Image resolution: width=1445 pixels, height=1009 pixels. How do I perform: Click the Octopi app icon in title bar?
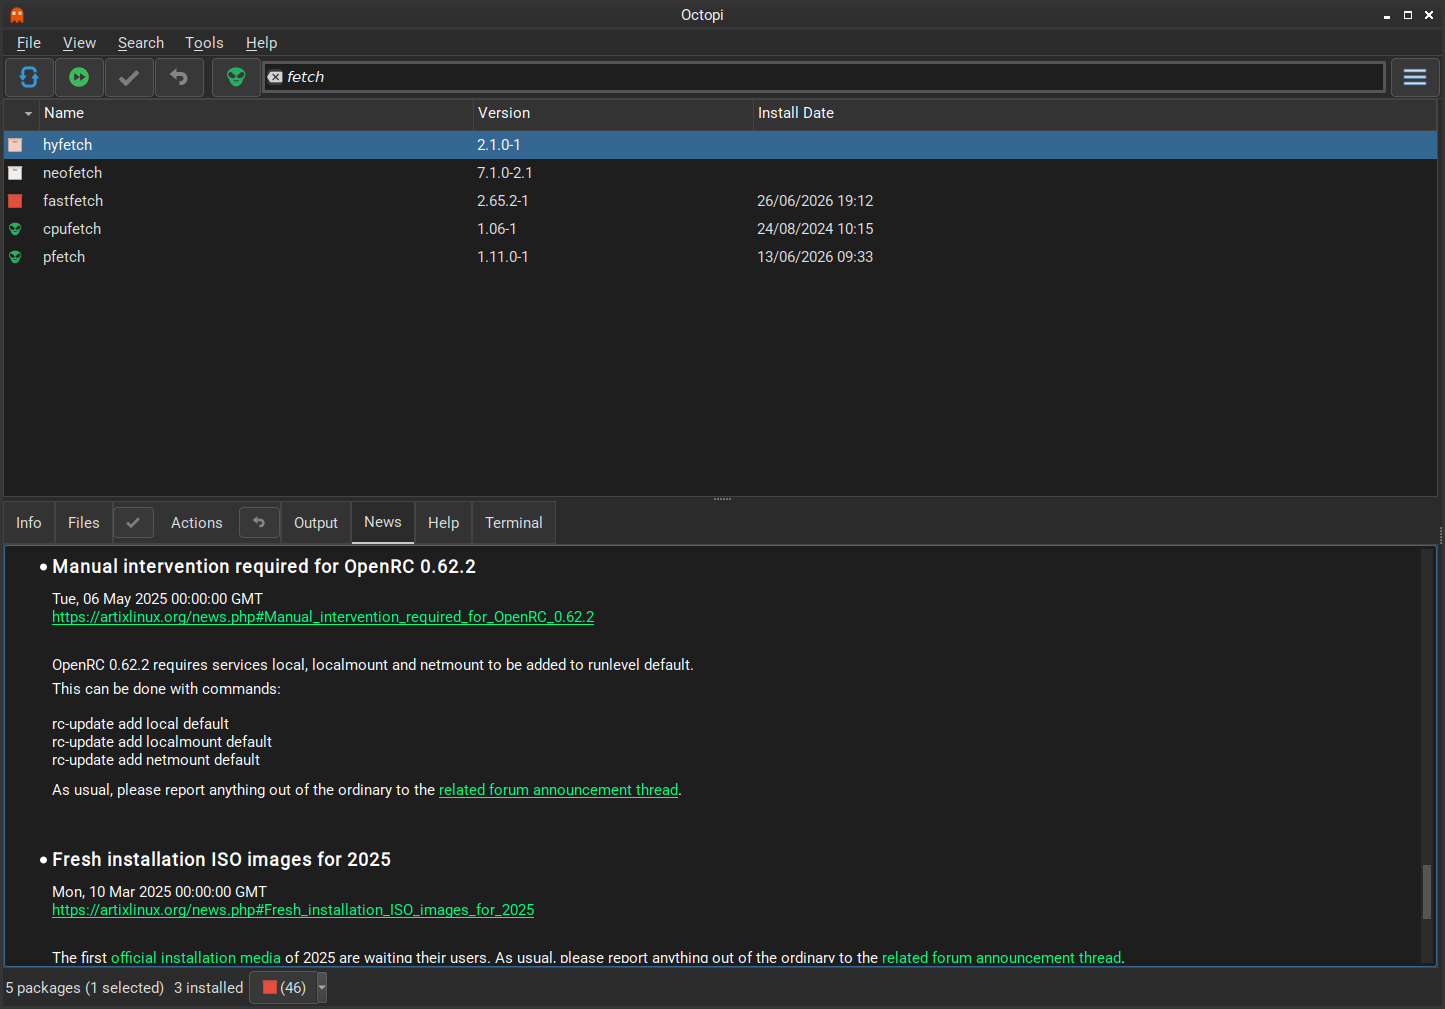17,15
